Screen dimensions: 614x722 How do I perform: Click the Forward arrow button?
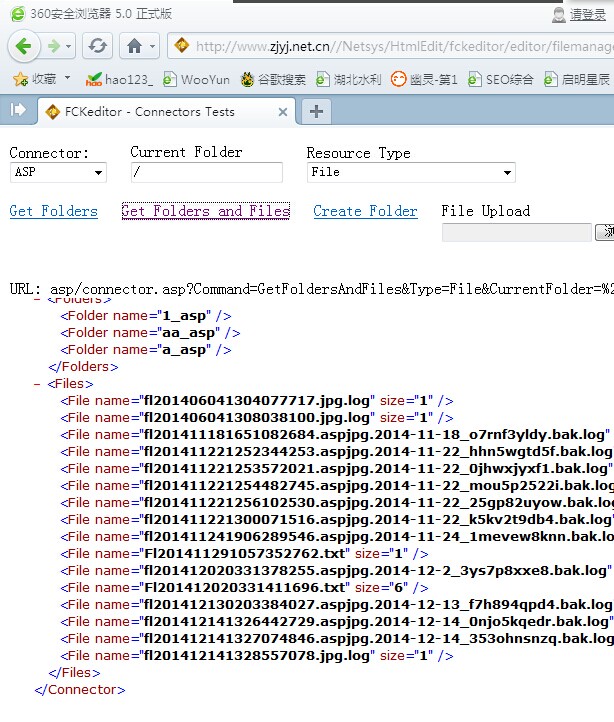point(54,46)
